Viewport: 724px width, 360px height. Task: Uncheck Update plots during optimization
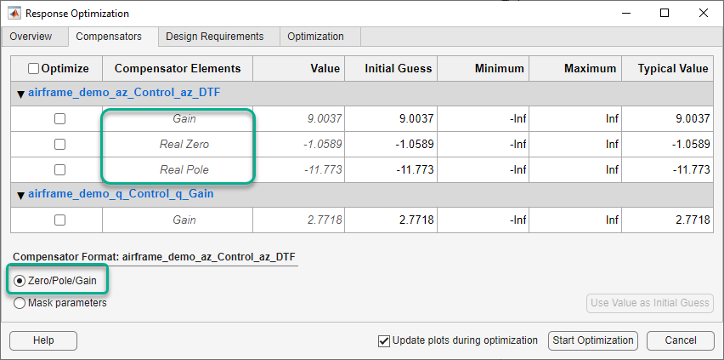coord(384,341)
